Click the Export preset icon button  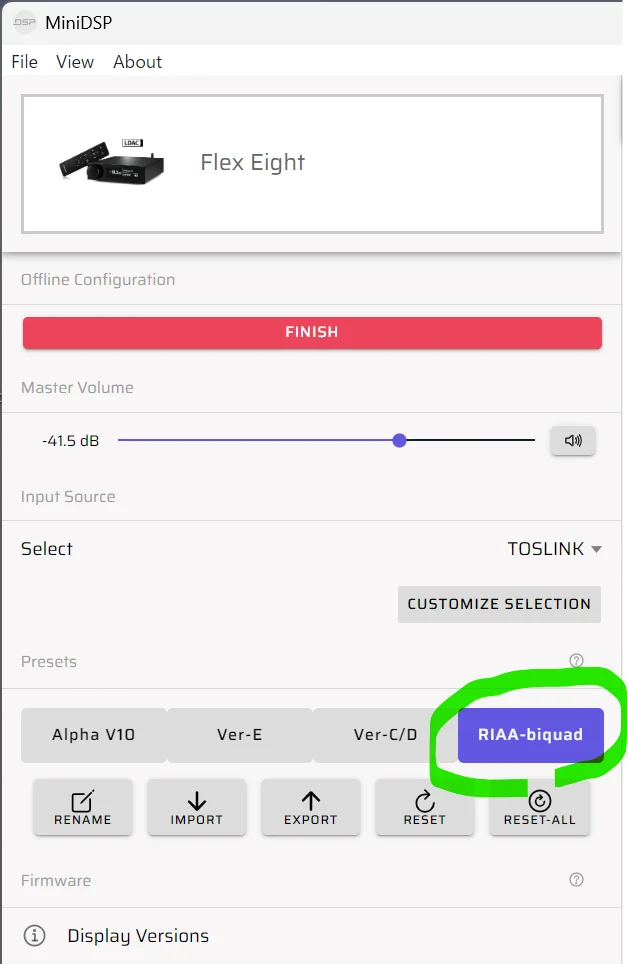point(311,807)
